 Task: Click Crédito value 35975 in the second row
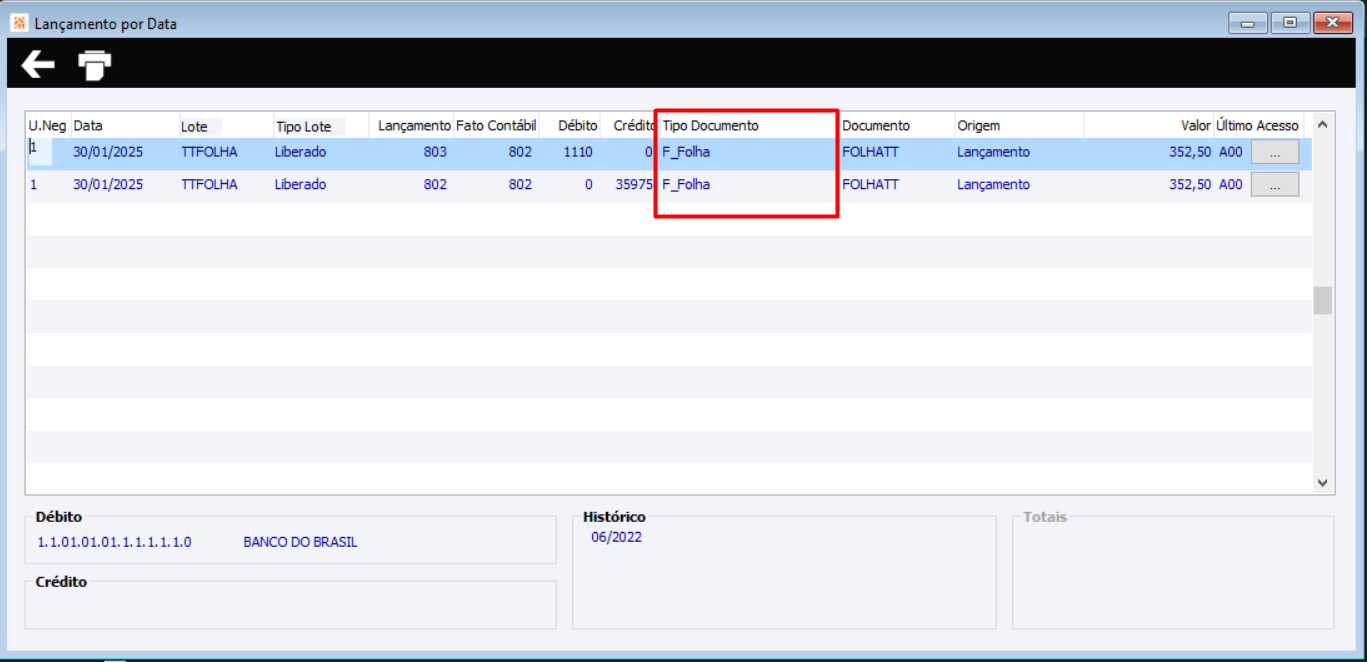(635, 184)
